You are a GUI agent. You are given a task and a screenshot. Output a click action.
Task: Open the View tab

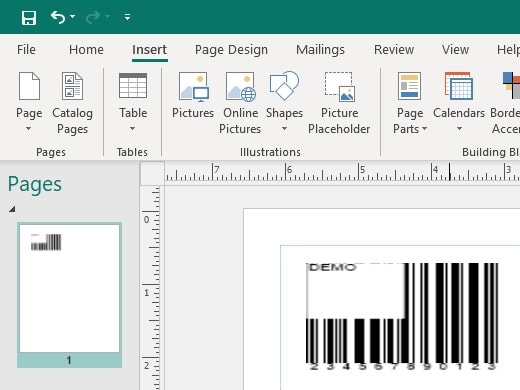[455, 50]
